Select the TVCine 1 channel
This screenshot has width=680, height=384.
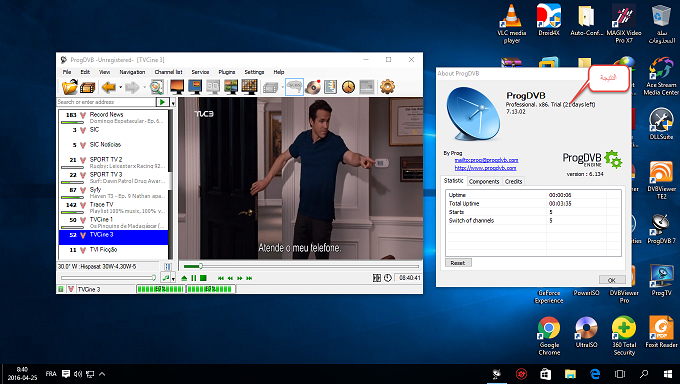coord(114,222)
